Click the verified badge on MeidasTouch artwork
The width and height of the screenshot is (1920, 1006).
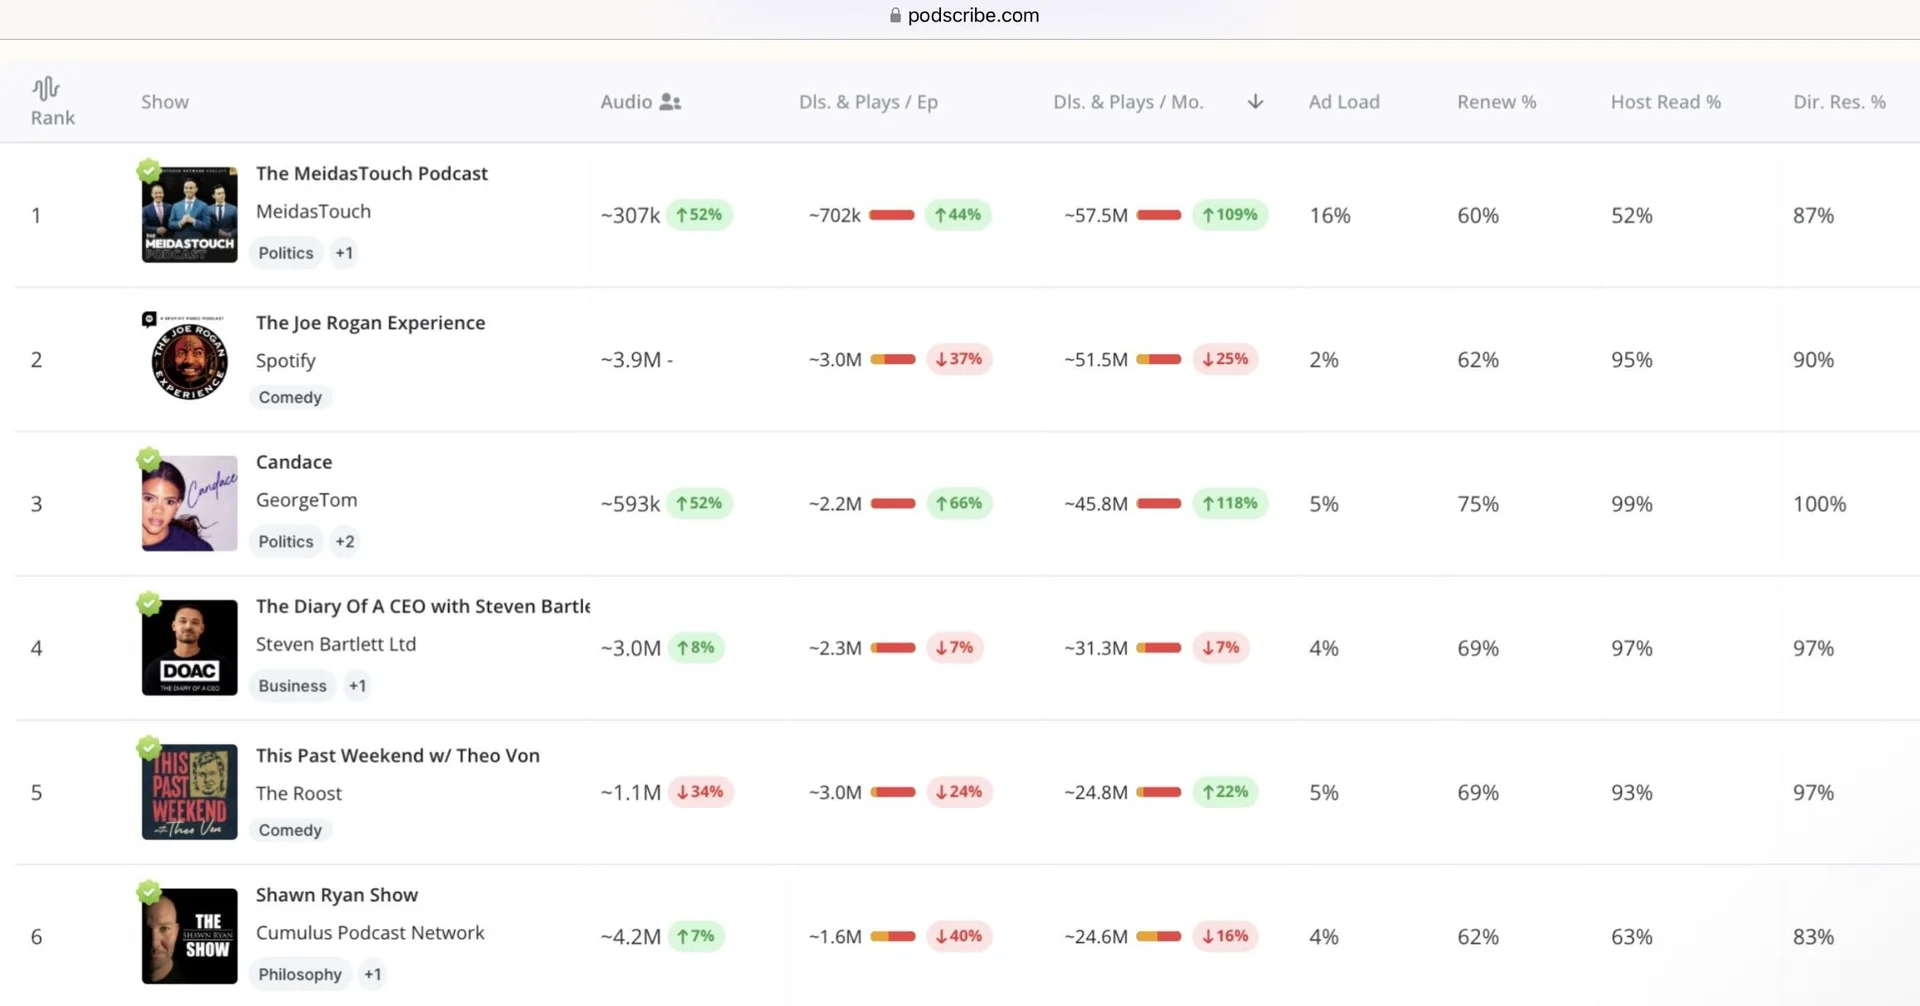[x=149, y=170]
